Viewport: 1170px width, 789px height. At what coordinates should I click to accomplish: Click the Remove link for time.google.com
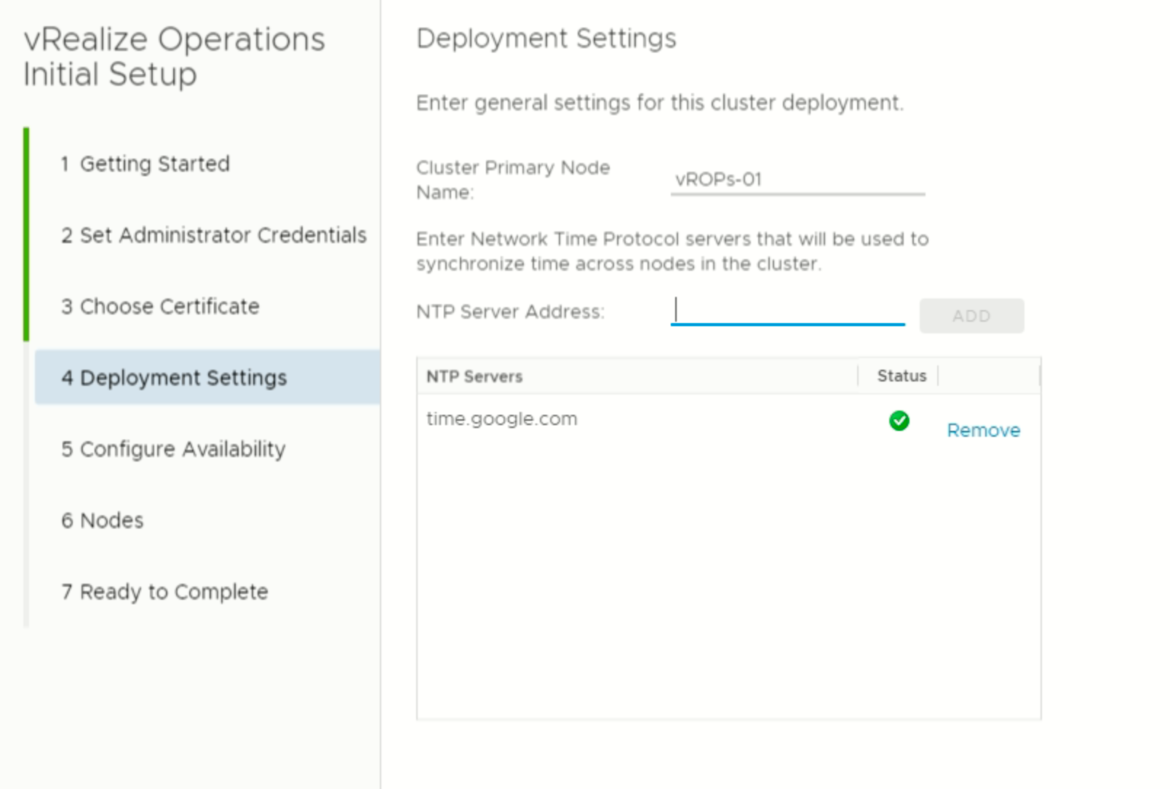click(x=983, y=430)
